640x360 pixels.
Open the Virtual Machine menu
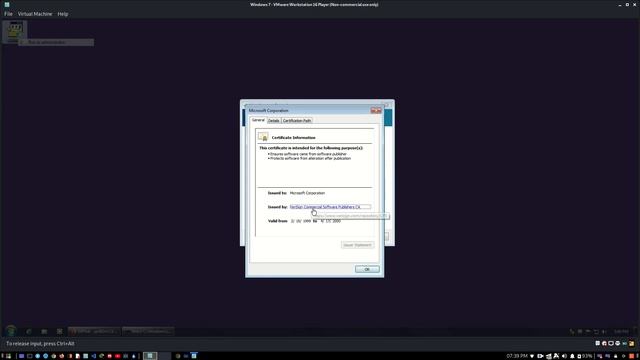[x=35, y=14]
